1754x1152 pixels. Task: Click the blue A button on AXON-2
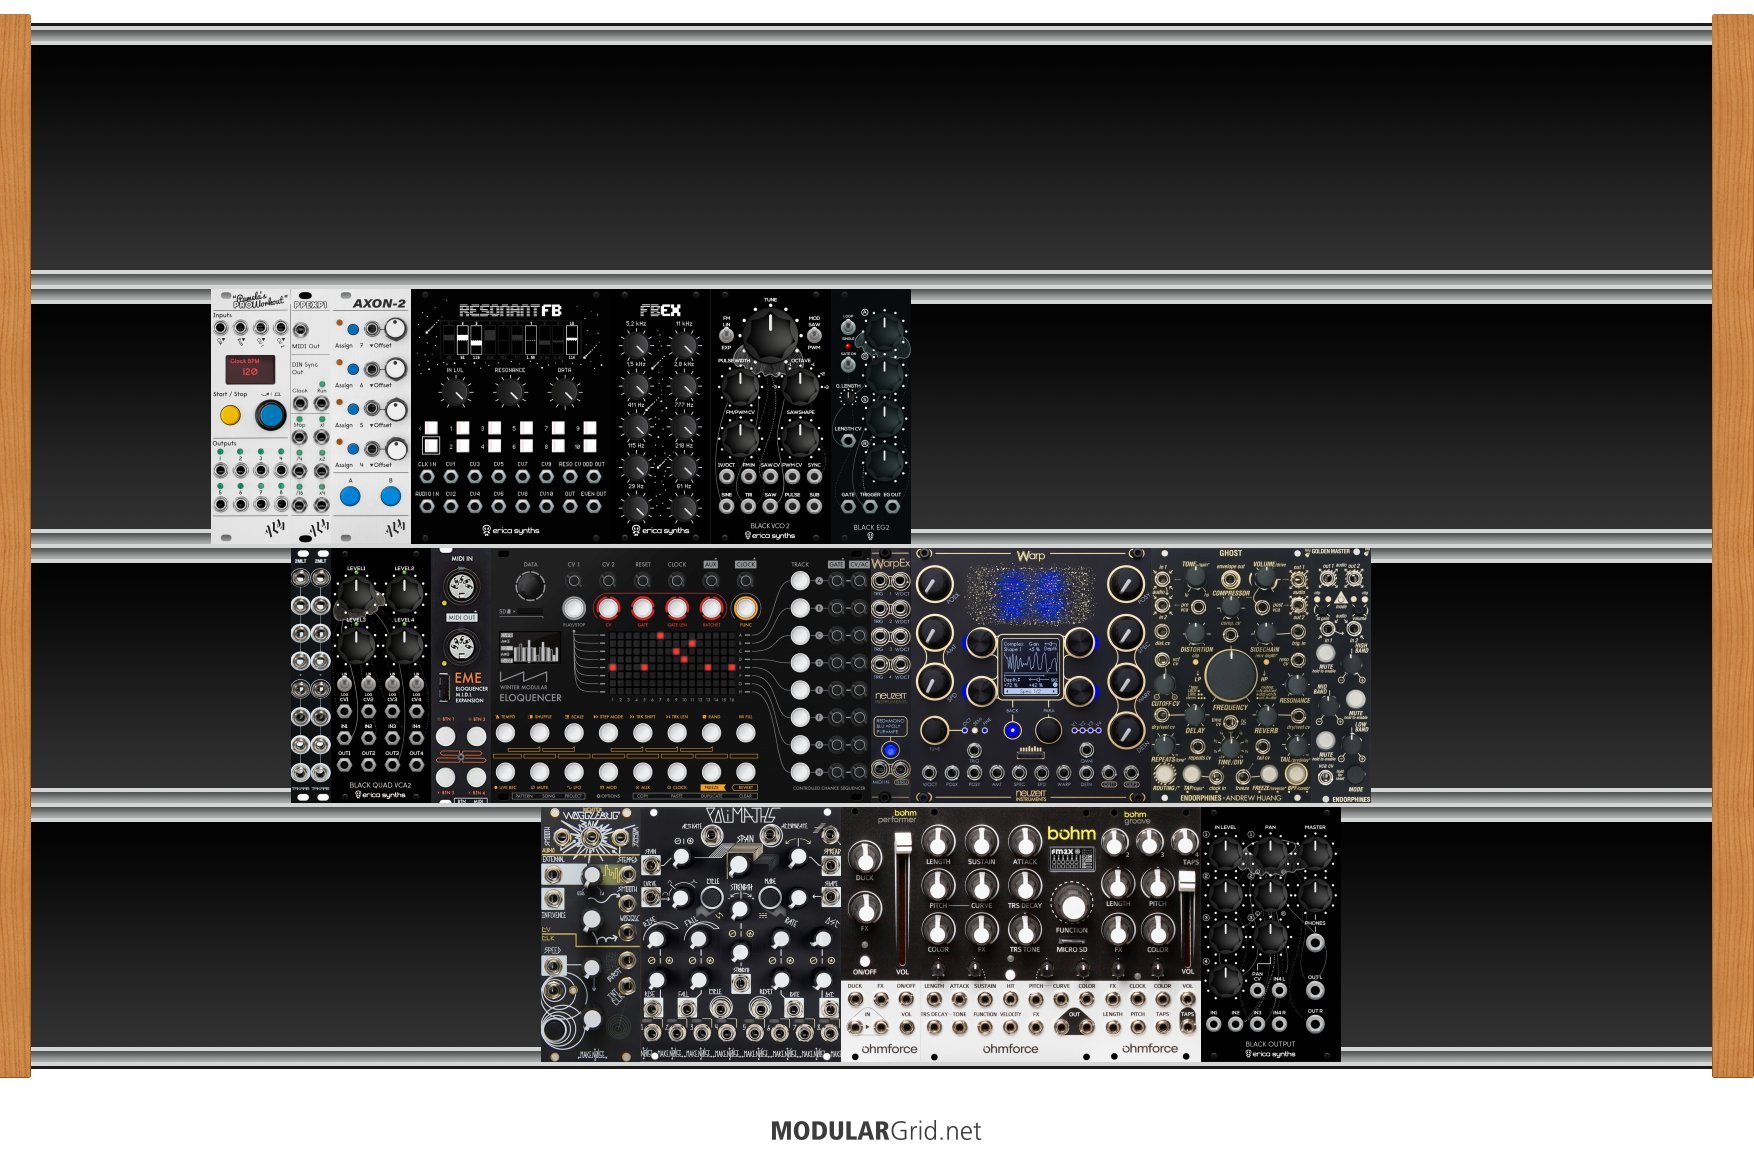(x=350, y=495)
